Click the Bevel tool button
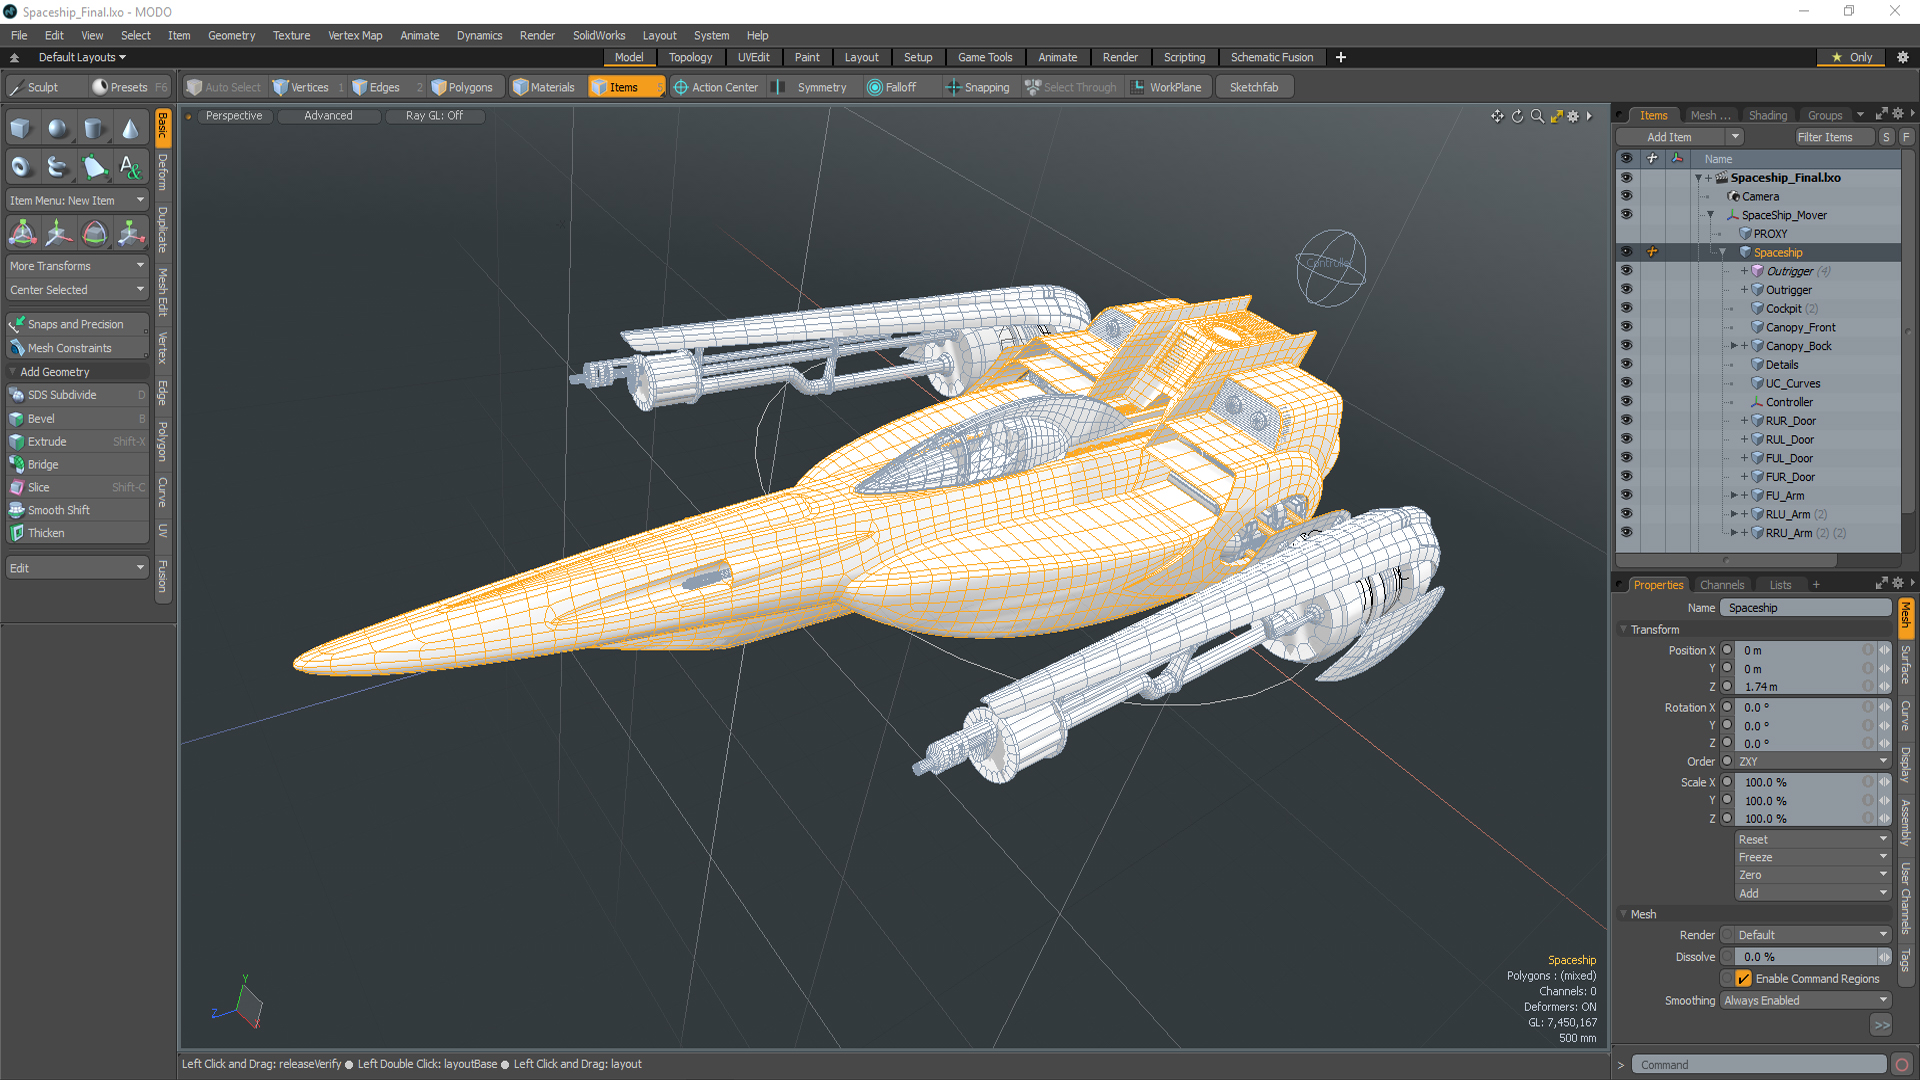This screenshot has height=1080, width=1920. click(41, 418)
